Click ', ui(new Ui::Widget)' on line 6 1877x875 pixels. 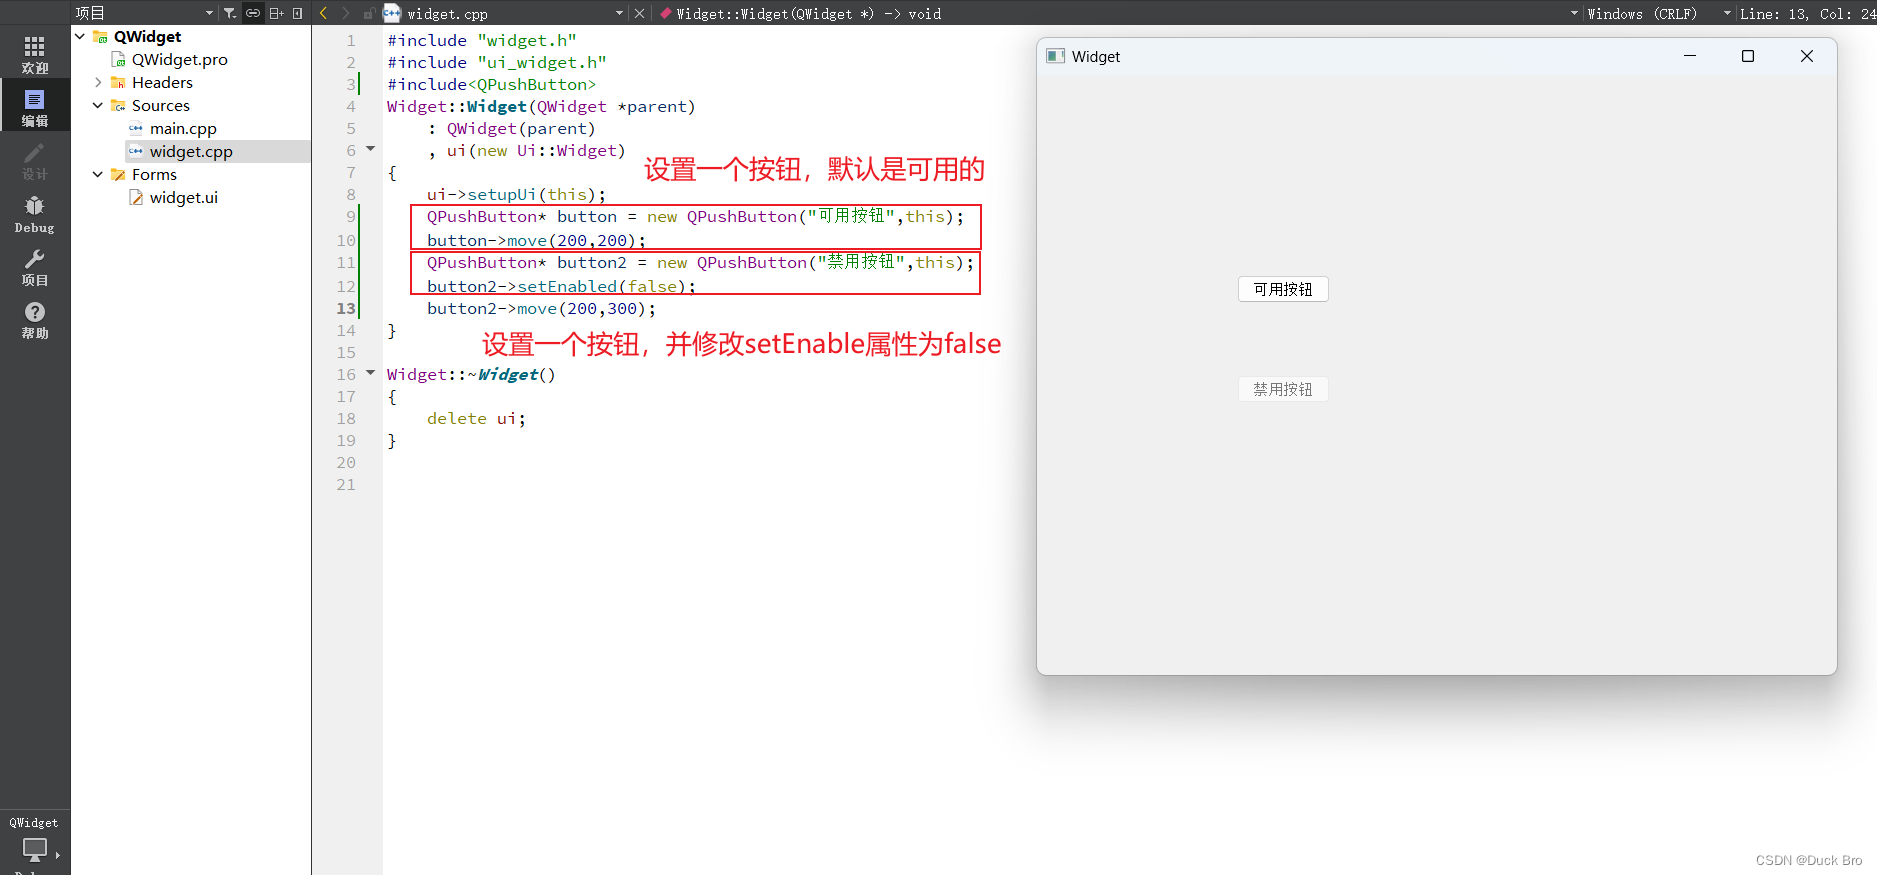526,150
